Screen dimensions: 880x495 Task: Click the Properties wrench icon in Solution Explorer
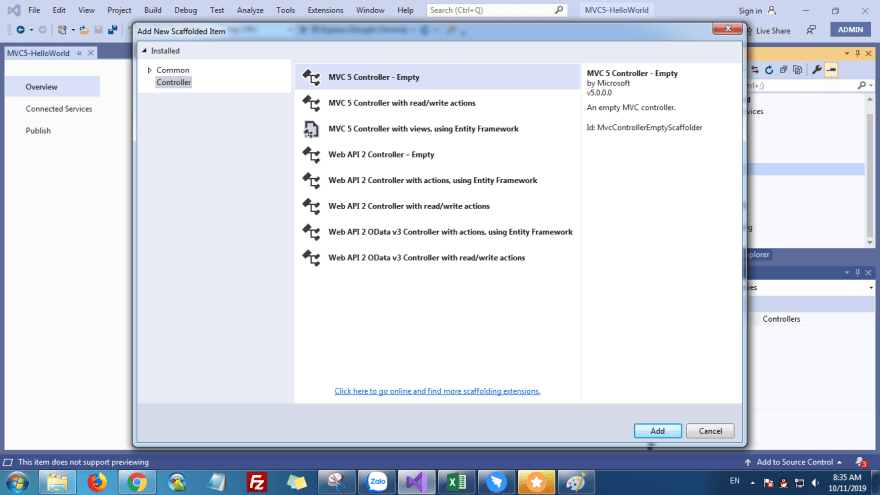click(817, 70)
